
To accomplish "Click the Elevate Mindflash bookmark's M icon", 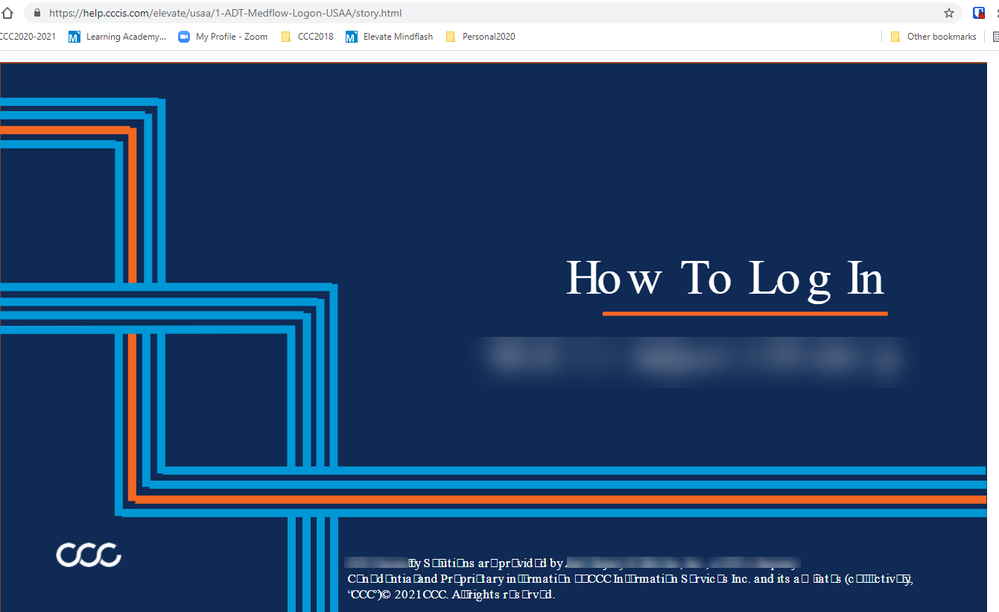I will (351, 37).
